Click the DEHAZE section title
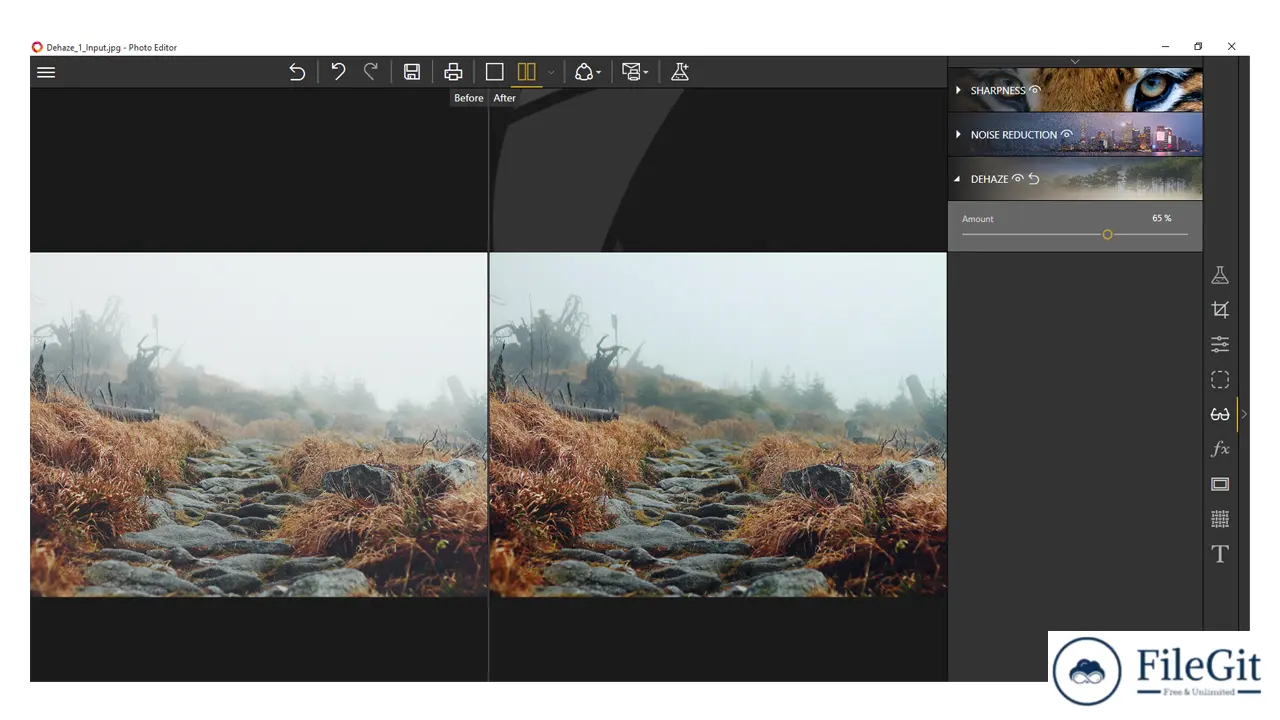This screenshot has width=1280, height=720. [989, 179]
